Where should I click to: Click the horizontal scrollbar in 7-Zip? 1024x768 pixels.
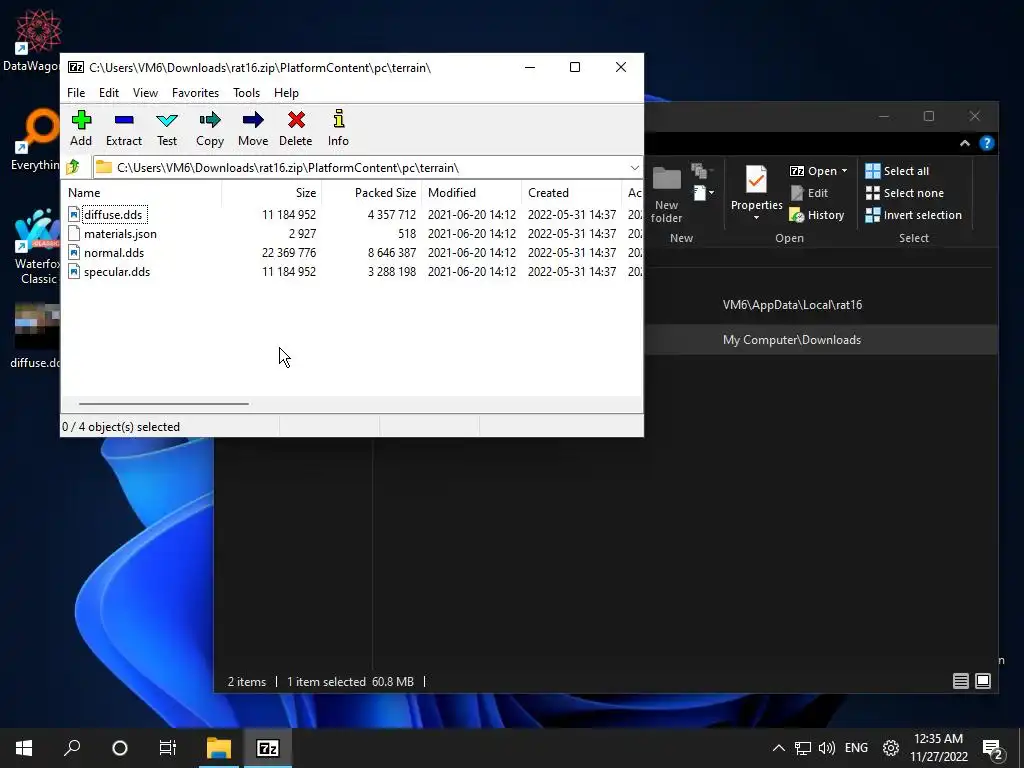(x=163, y=404)
